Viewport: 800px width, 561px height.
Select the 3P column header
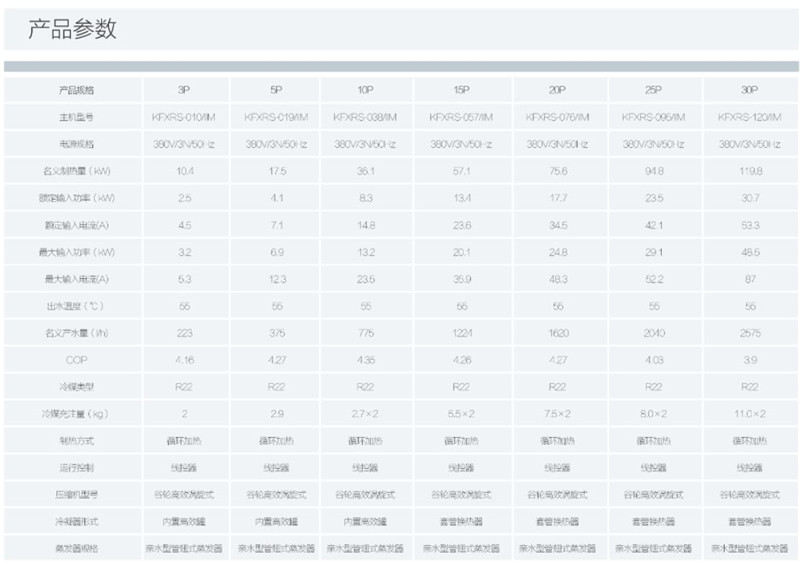pyautogui.click(x=185, y=90)
